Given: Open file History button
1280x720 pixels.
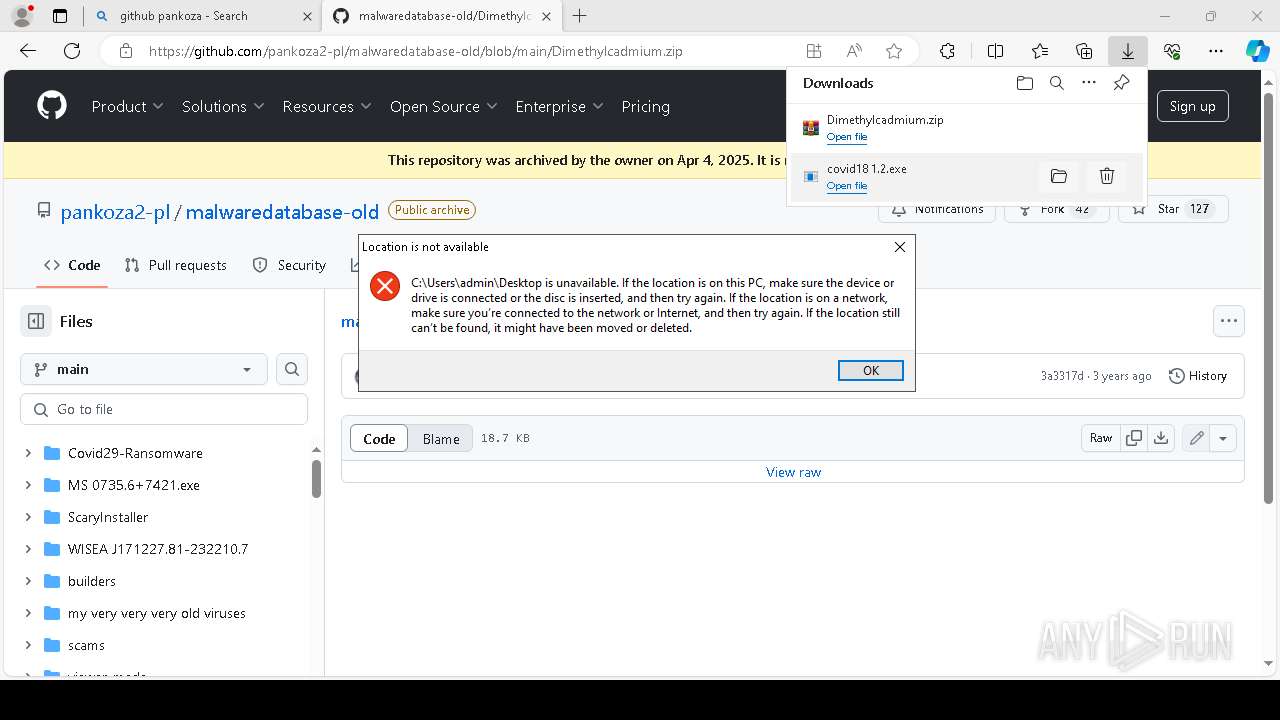Looking at the screenshot, I should tap(1198, 376).
